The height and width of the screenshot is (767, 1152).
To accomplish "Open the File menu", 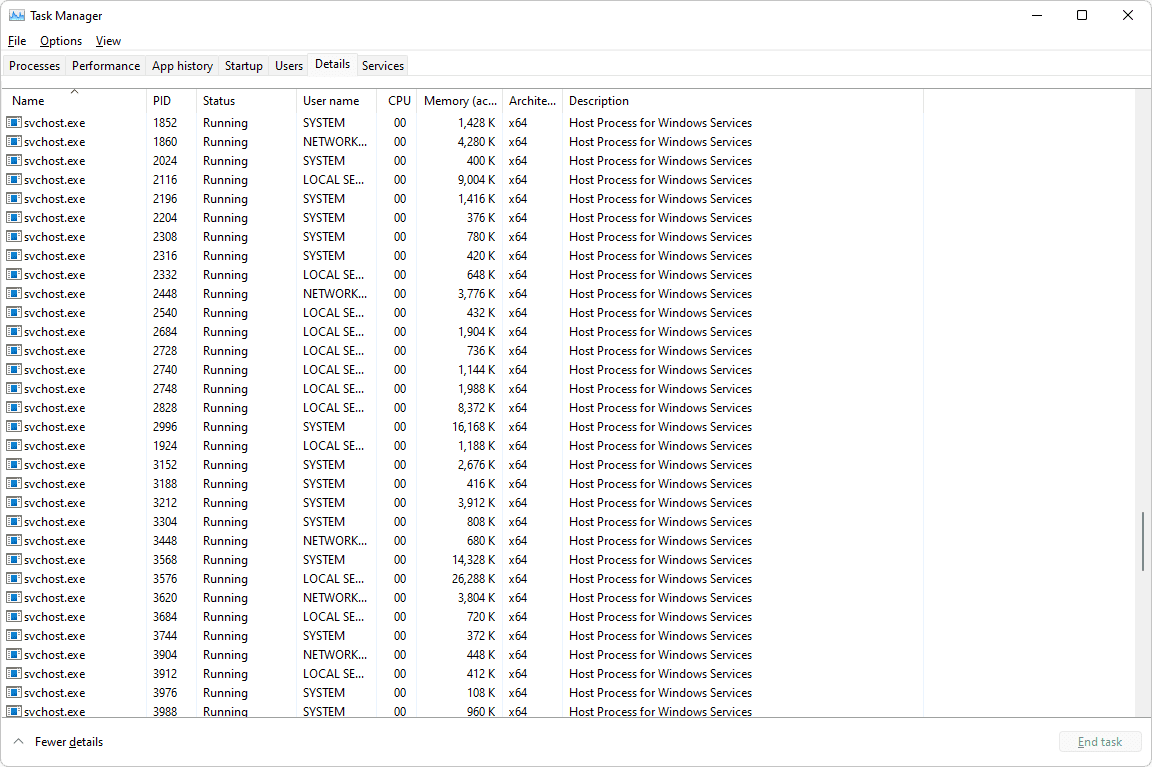I will [x=17, y=41].
